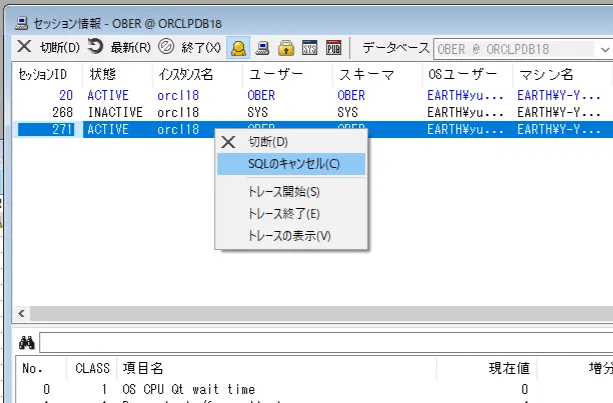Image resolution: width=613 pixels, height=403 pixels.
Task: Choose SQLのキャンセル(C) in the context menu
Action: [x=291, y=164]
